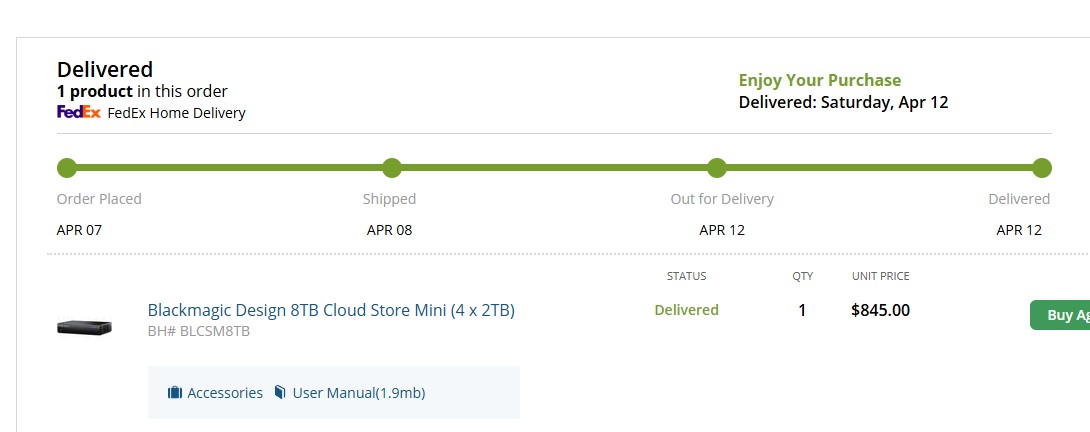Click the FedEx logo

[78, 112]
